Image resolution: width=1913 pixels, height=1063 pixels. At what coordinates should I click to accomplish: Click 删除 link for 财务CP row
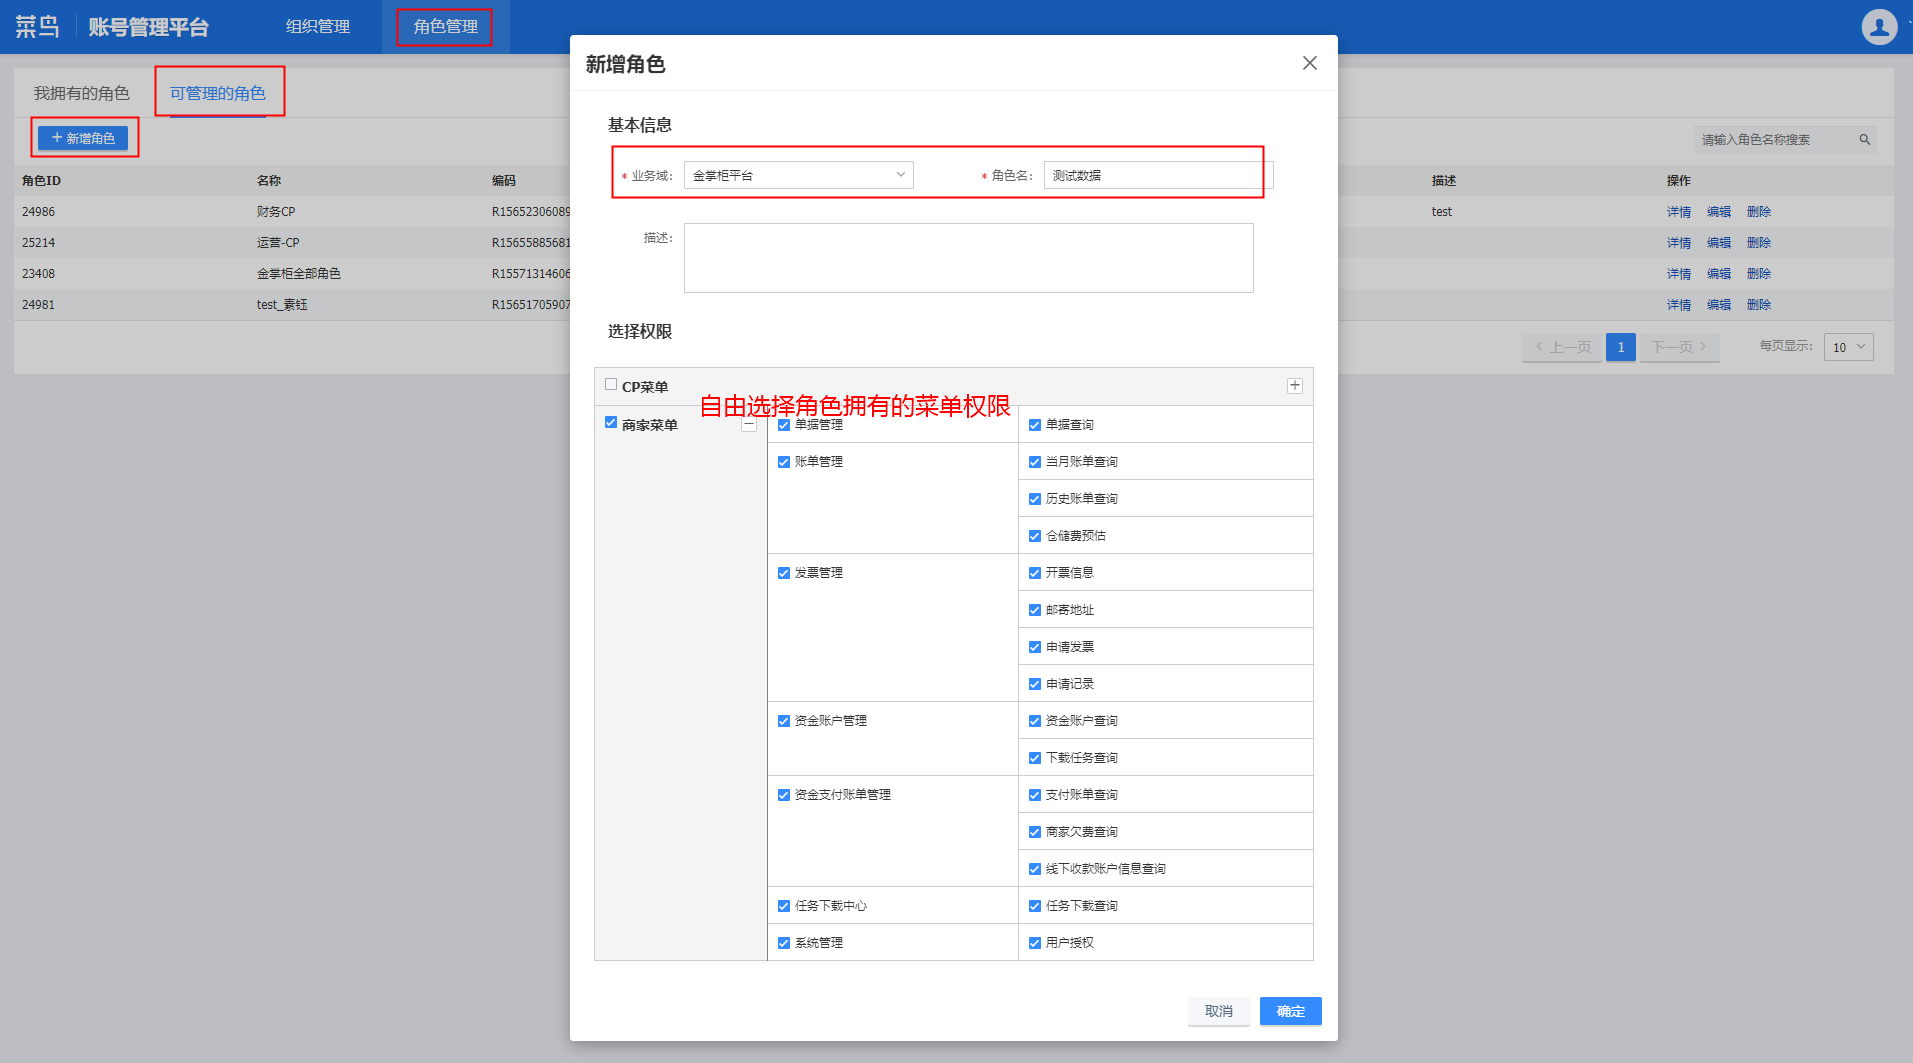[x=1758, y=212]
